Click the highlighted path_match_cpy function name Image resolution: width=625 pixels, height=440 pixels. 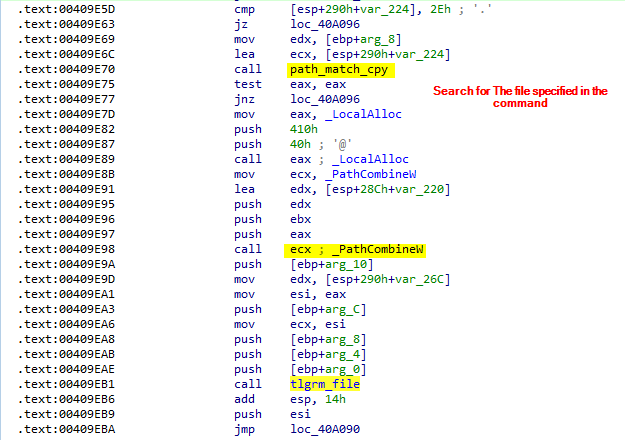pyautogui.click(x=341, y=70)
